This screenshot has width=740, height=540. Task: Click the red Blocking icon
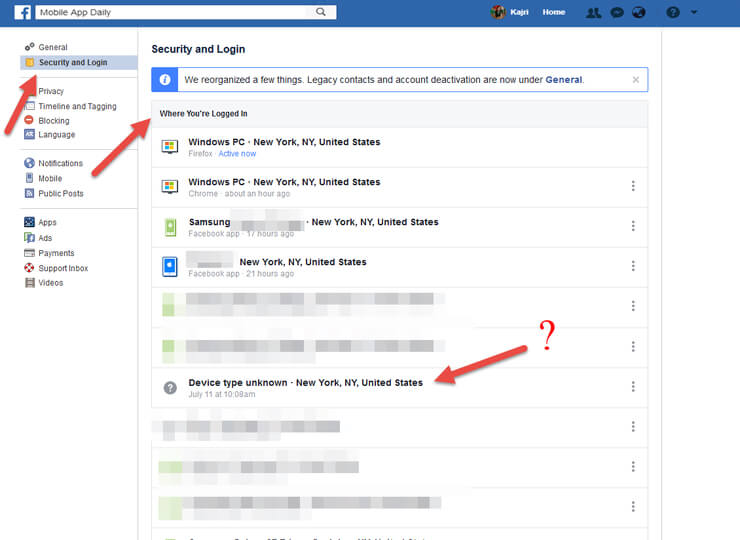(x=29, y=120)
